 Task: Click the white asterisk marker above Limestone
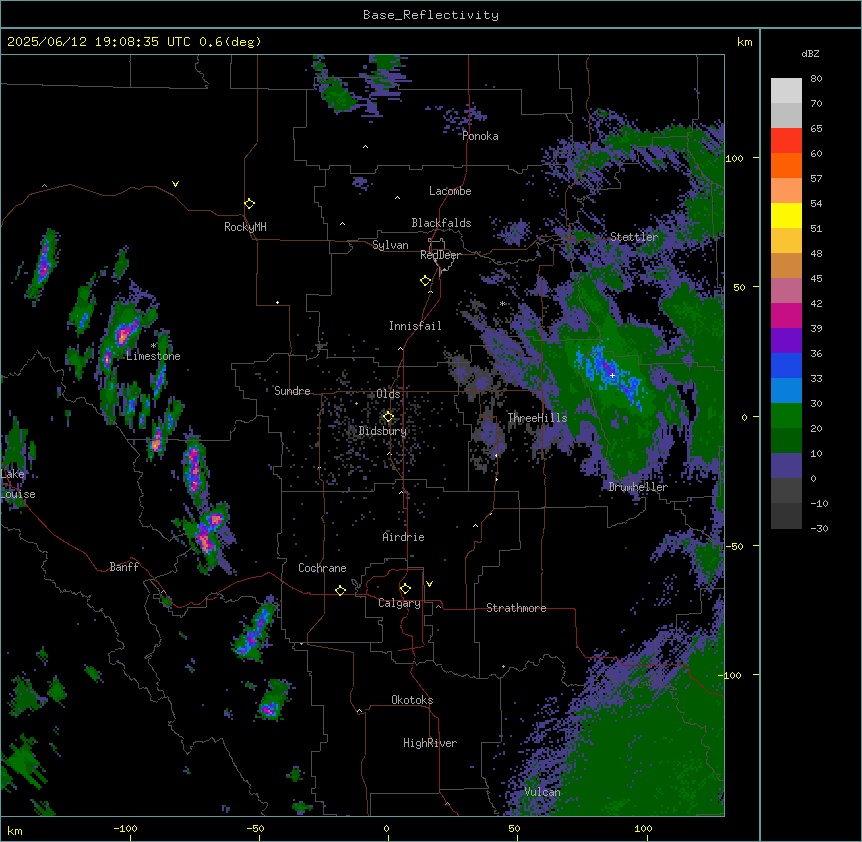tap(153, 346)
